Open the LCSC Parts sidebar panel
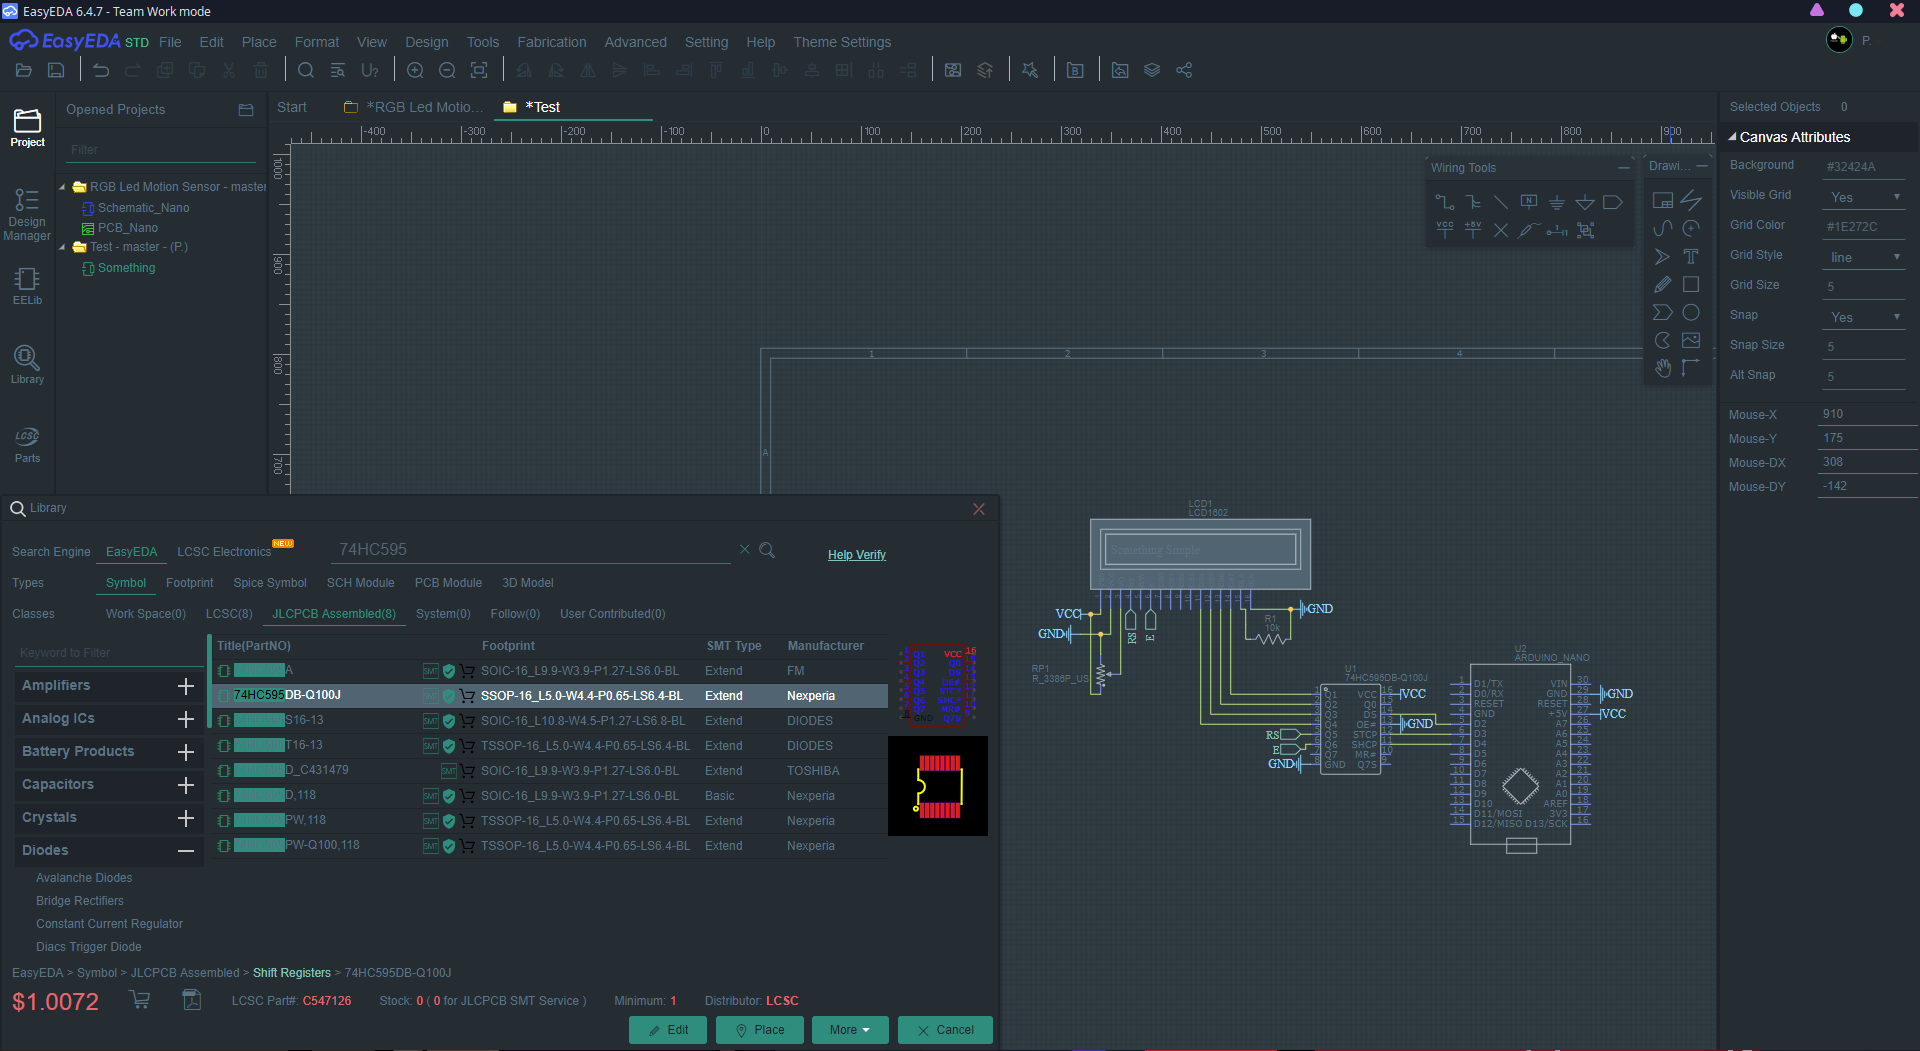Viewport: 1920px width, 1051px height. tap(27, 444)
